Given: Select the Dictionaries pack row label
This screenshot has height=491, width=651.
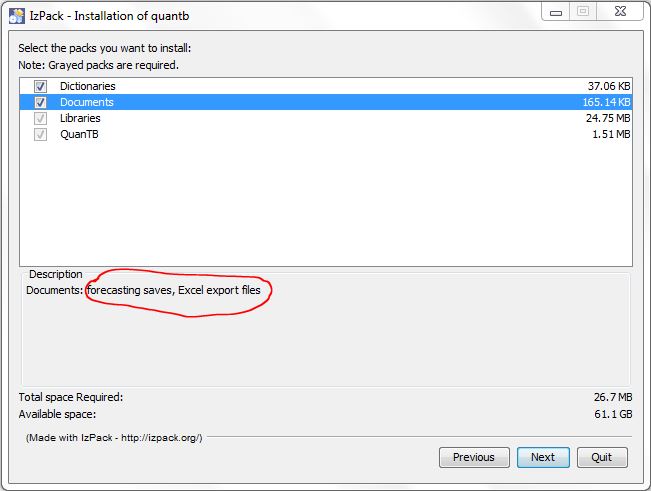Looking at the screenshot, I should click(x=88, y=86).
